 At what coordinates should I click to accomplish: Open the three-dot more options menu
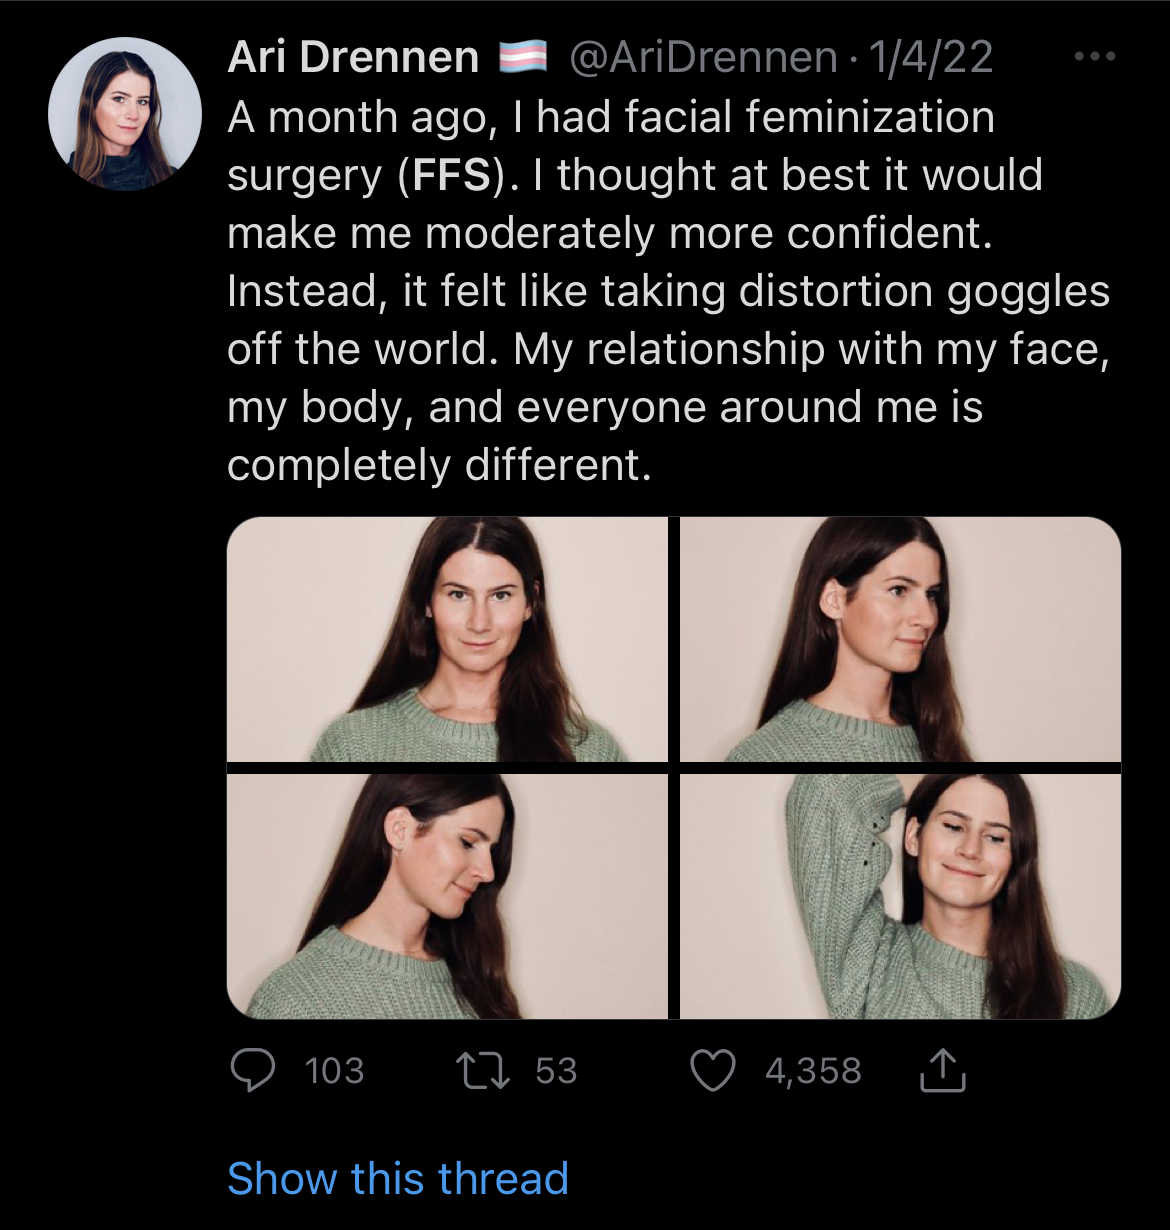pyautogui.click(x=1094, y=58)
